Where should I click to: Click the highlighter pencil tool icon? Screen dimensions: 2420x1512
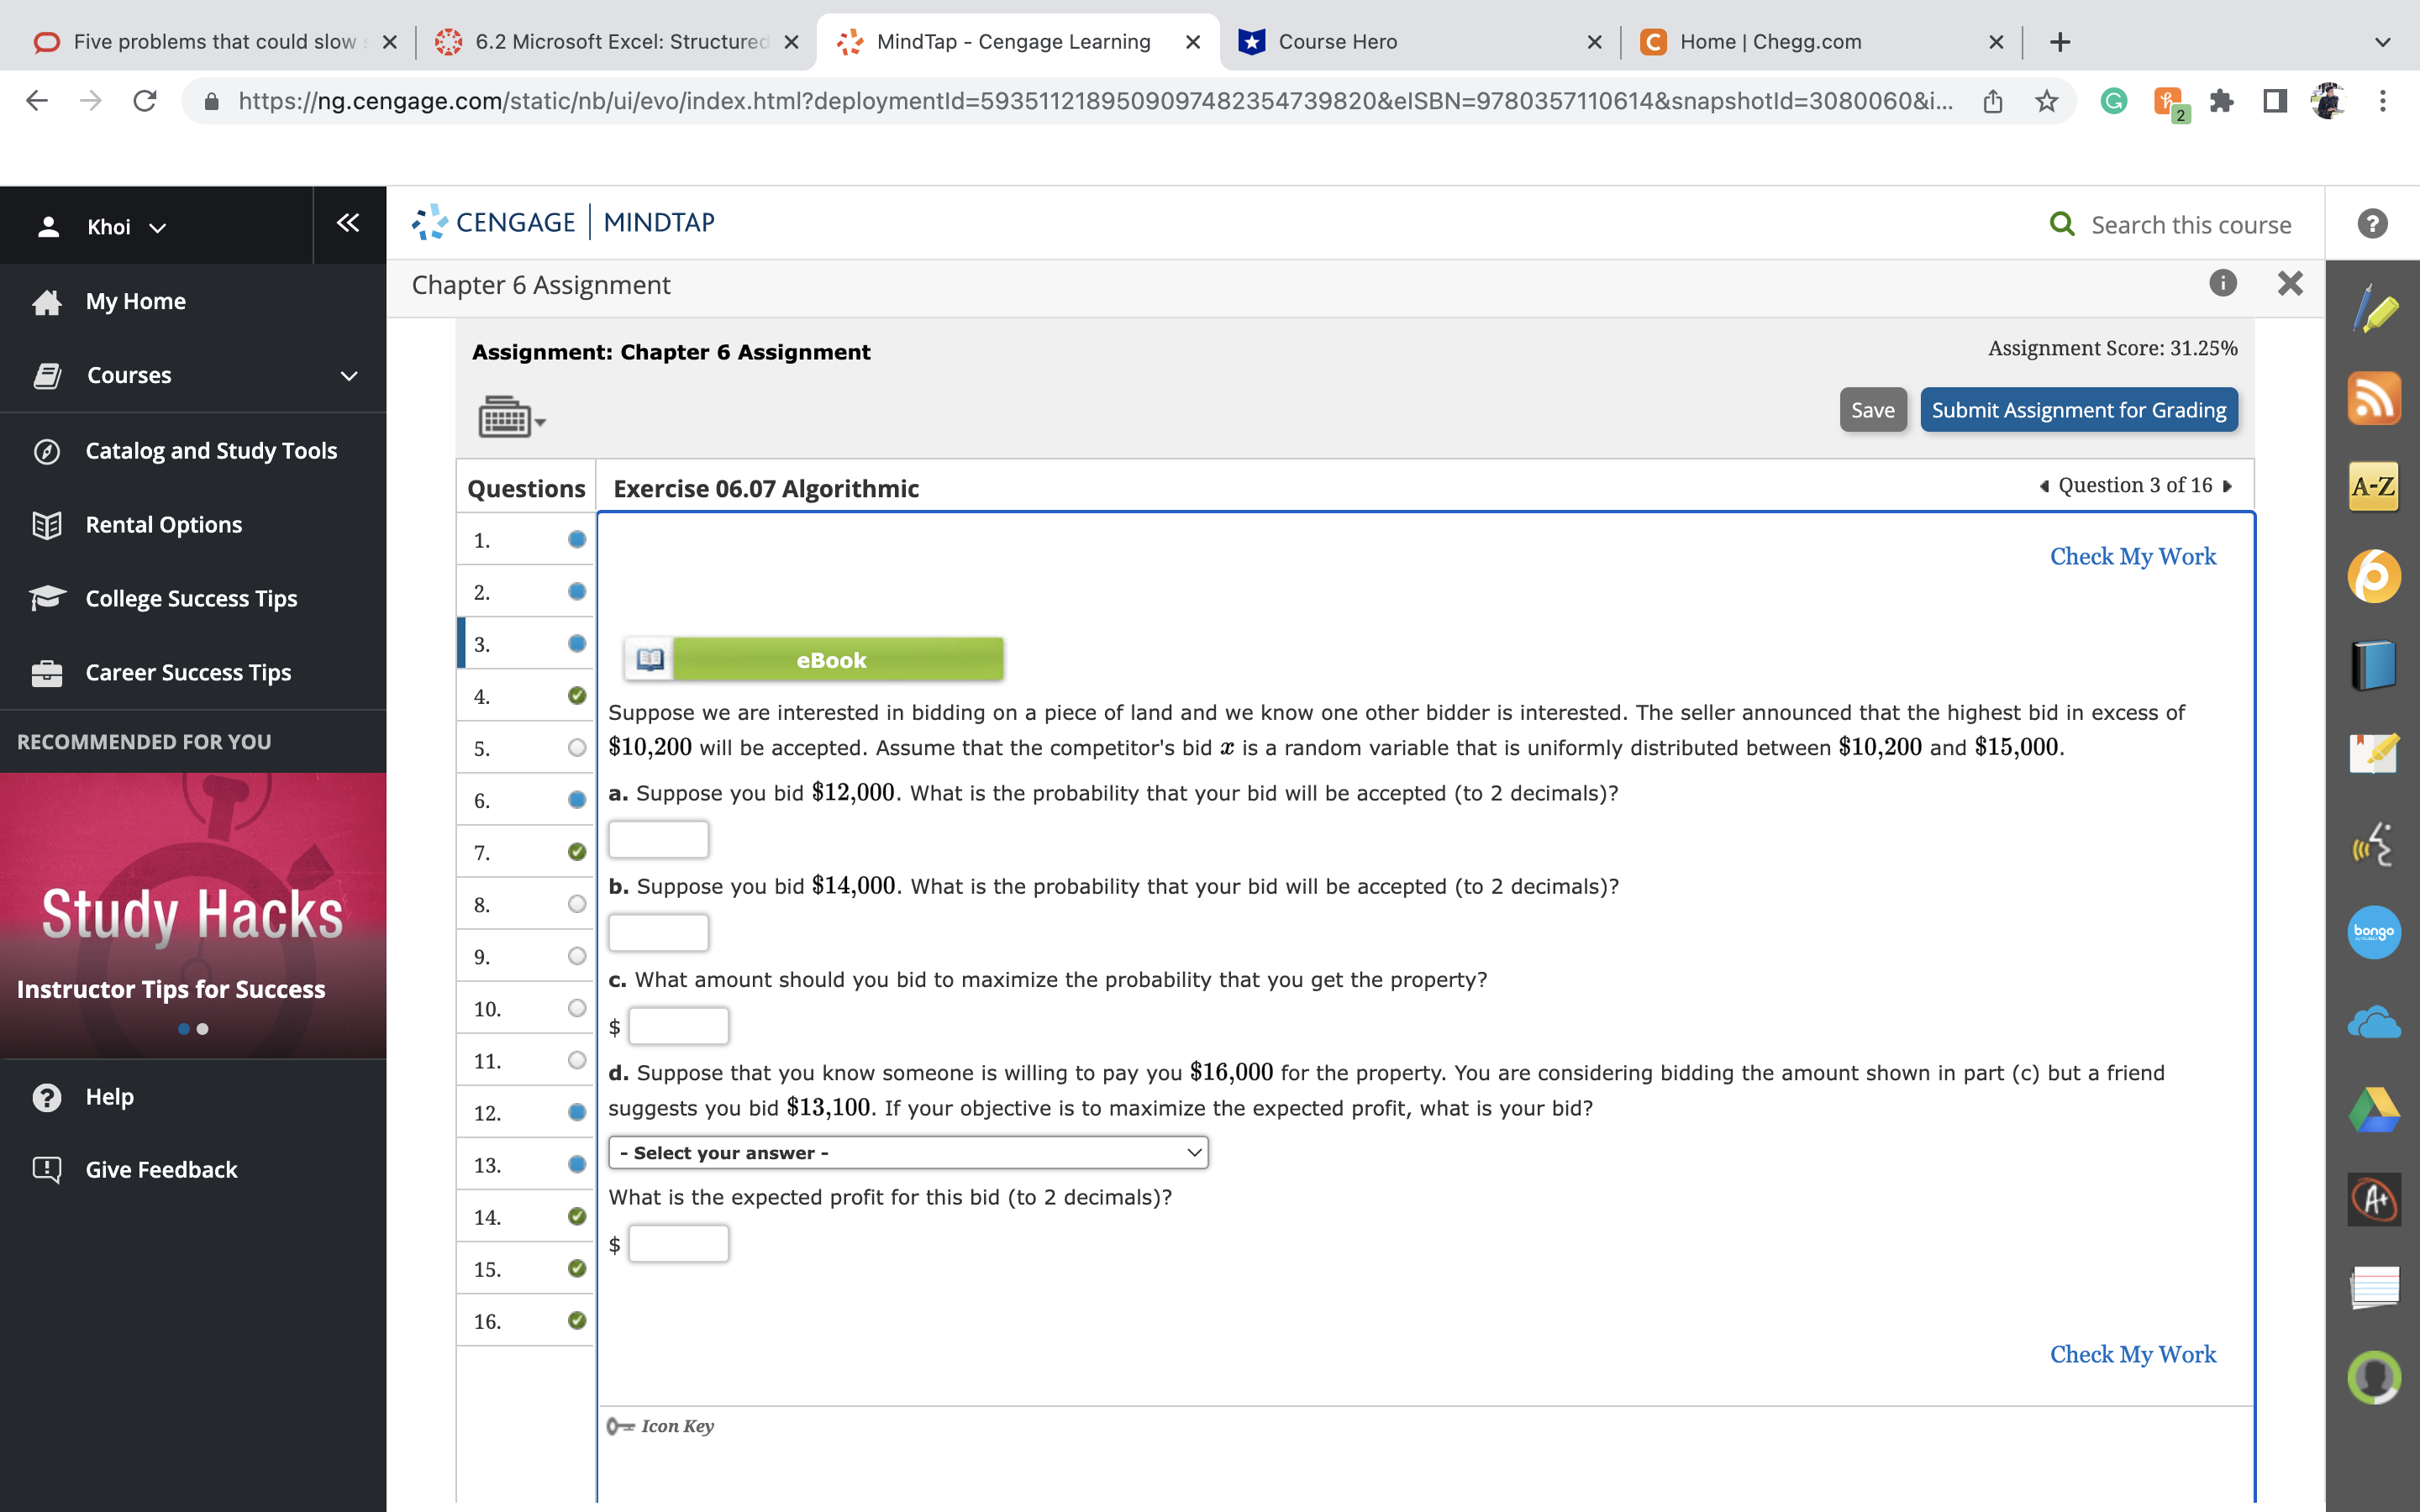2373,310
